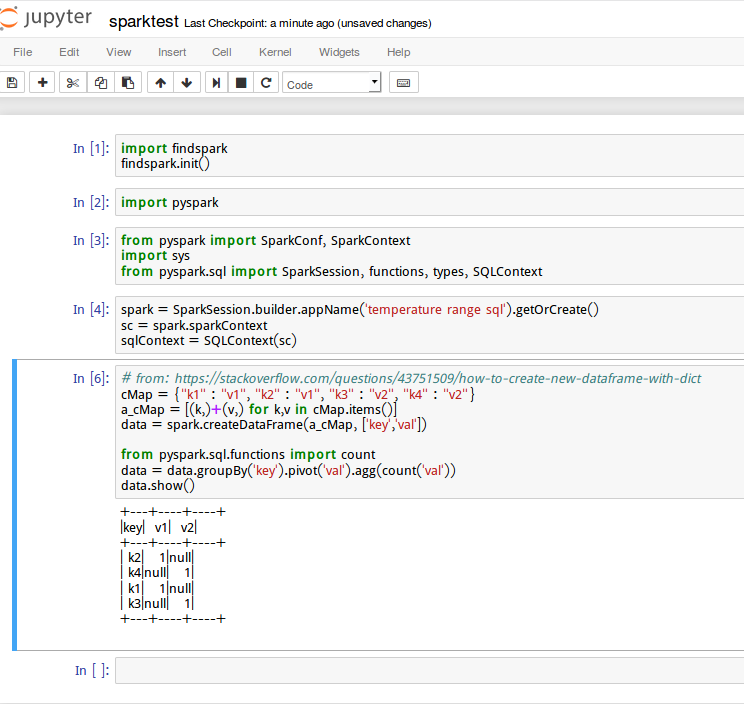
Task: Click the 'temperature range sql' string
Action: tap(436, 310)
